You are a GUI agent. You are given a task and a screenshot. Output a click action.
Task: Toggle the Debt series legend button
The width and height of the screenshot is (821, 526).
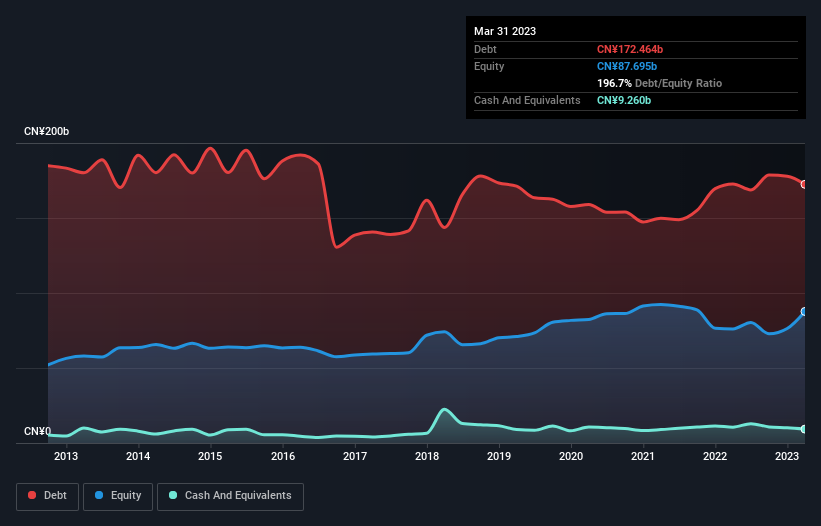click(x=48, y=496)
